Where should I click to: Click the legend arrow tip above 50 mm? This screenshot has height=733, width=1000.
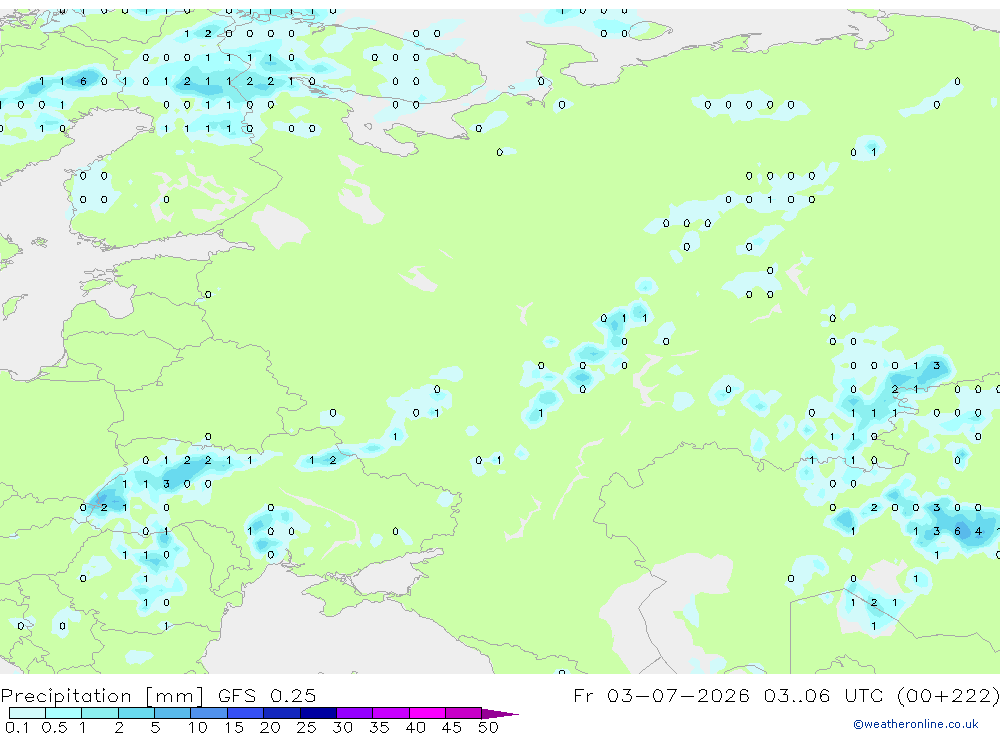[499, 713]
